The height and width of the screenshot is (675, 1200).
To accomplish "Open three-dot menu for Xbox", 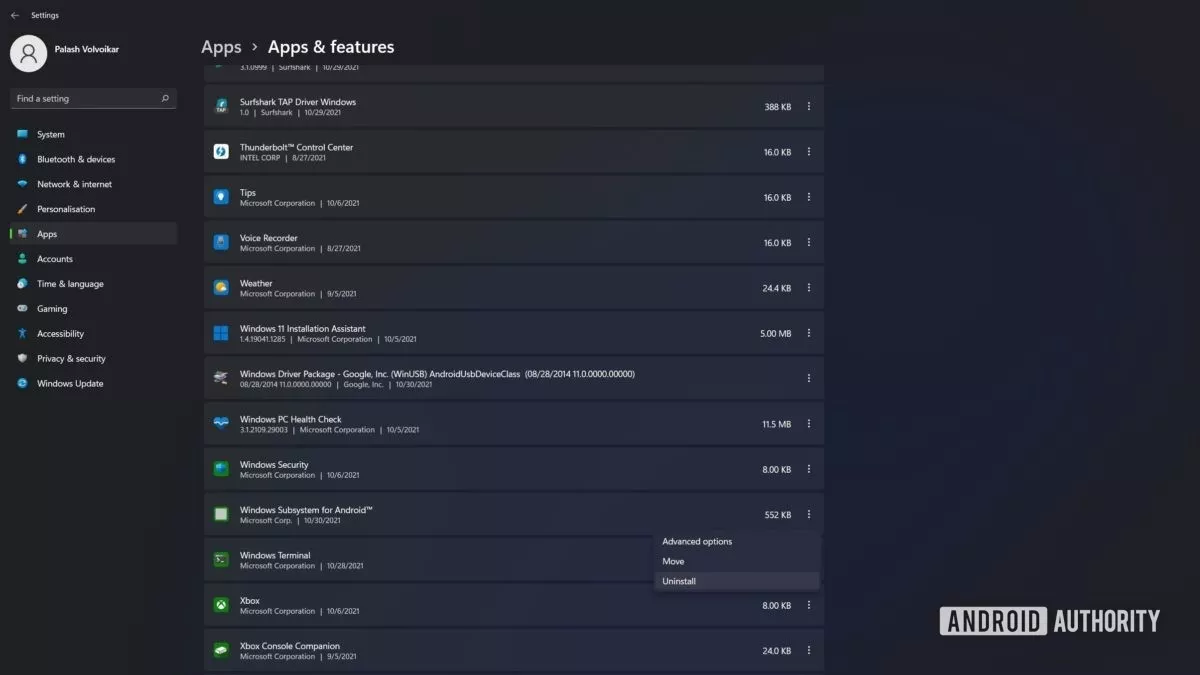I will click(x=809, y=605).
